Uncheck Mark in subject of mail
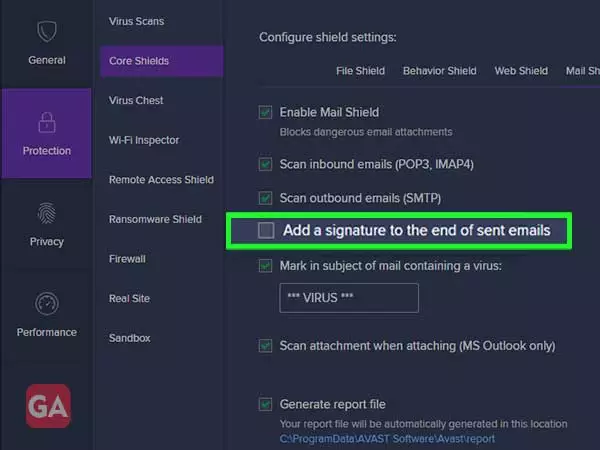 265,266
